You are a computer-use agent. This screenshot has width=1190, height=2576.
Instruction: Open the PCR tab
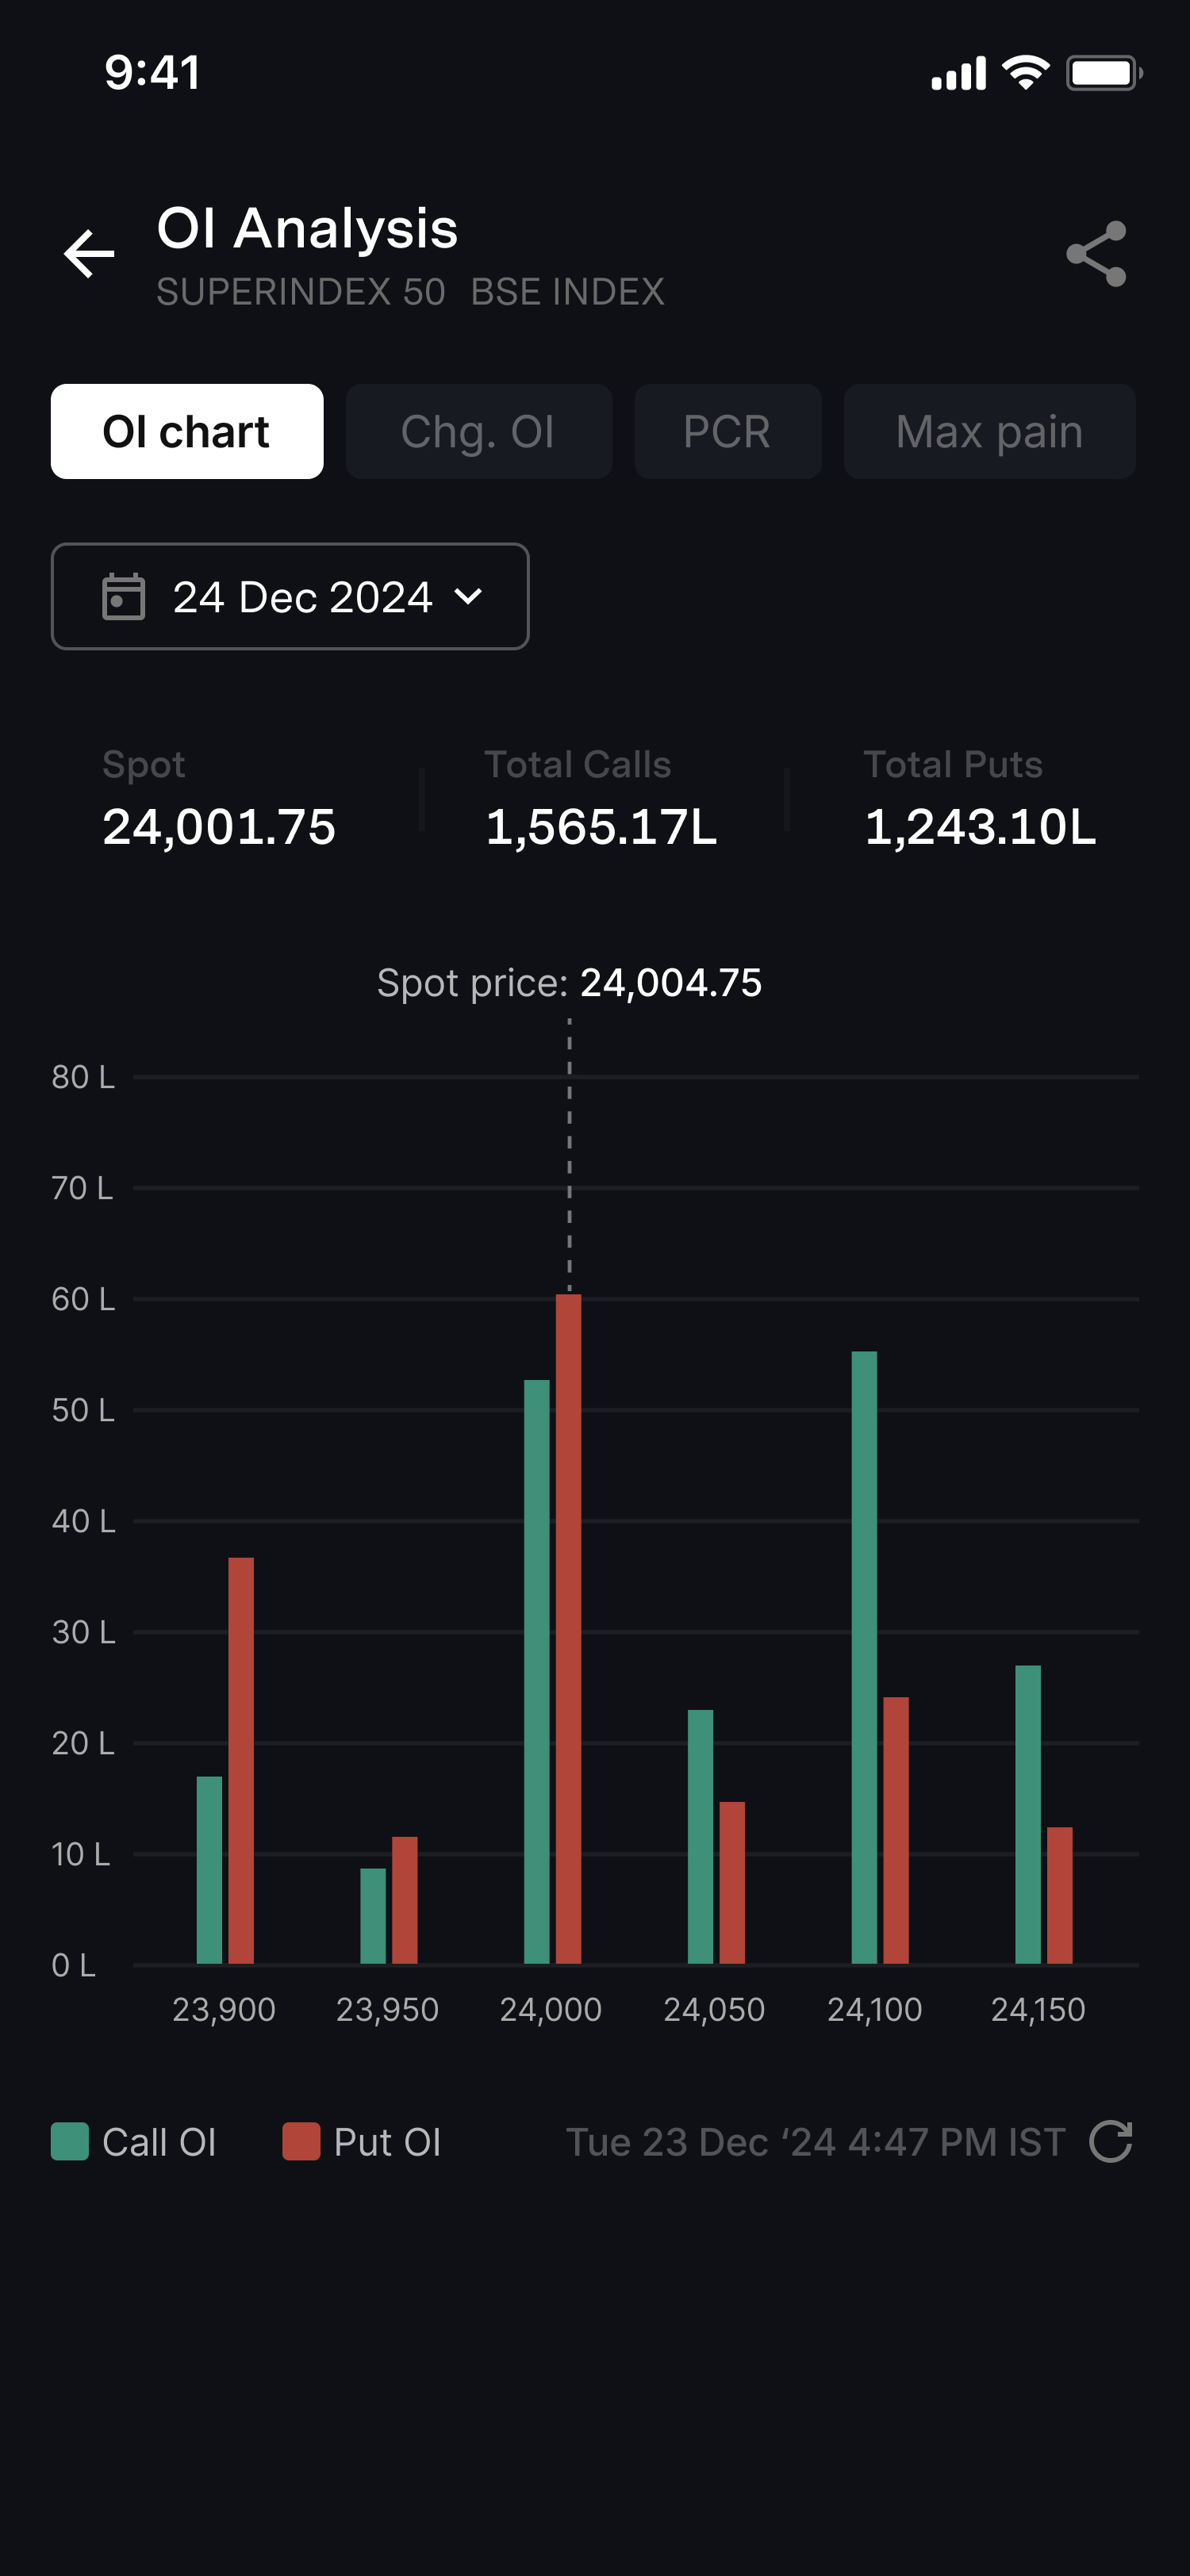click(x=727, y=432)
